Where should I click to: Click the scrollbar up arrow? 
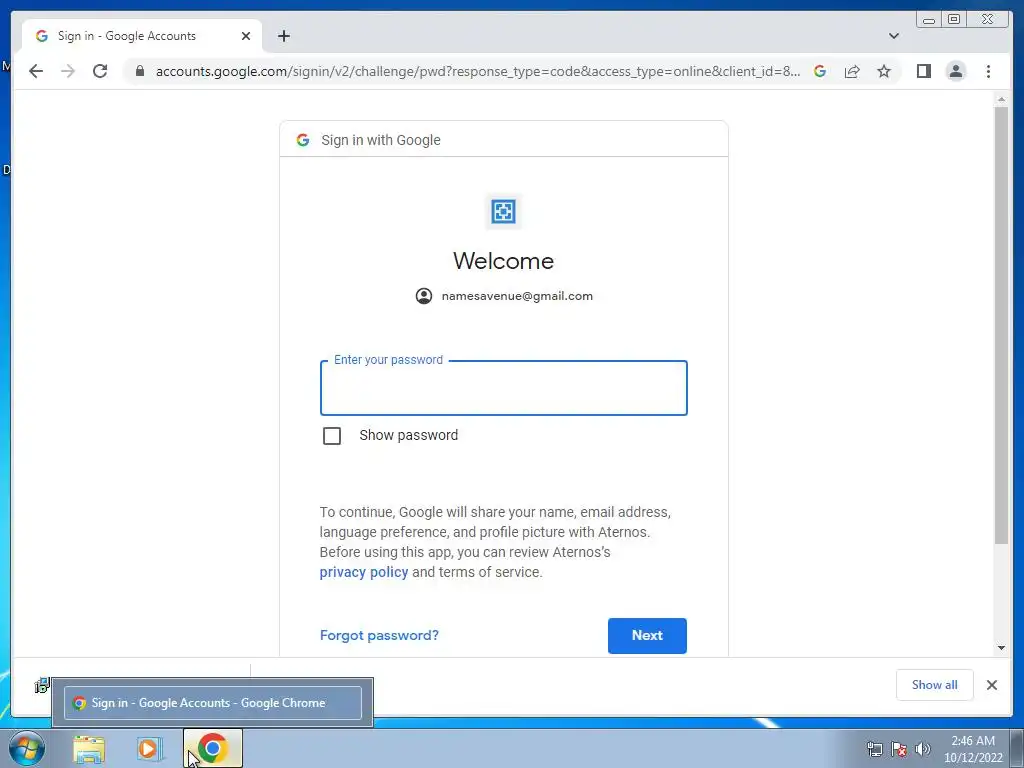(1001, 99)
